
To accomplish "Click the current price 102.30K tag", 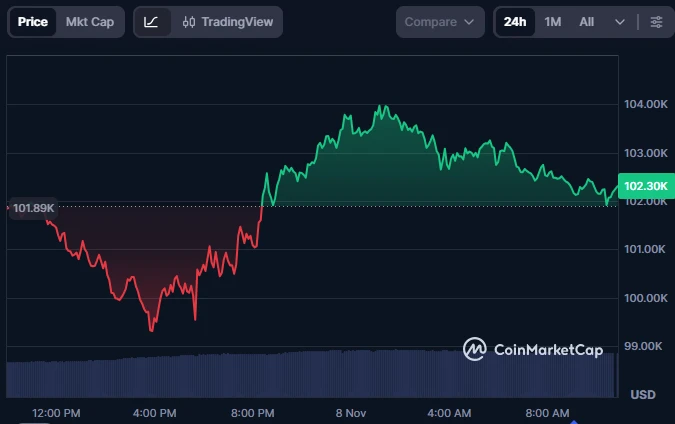I will 645,186.
